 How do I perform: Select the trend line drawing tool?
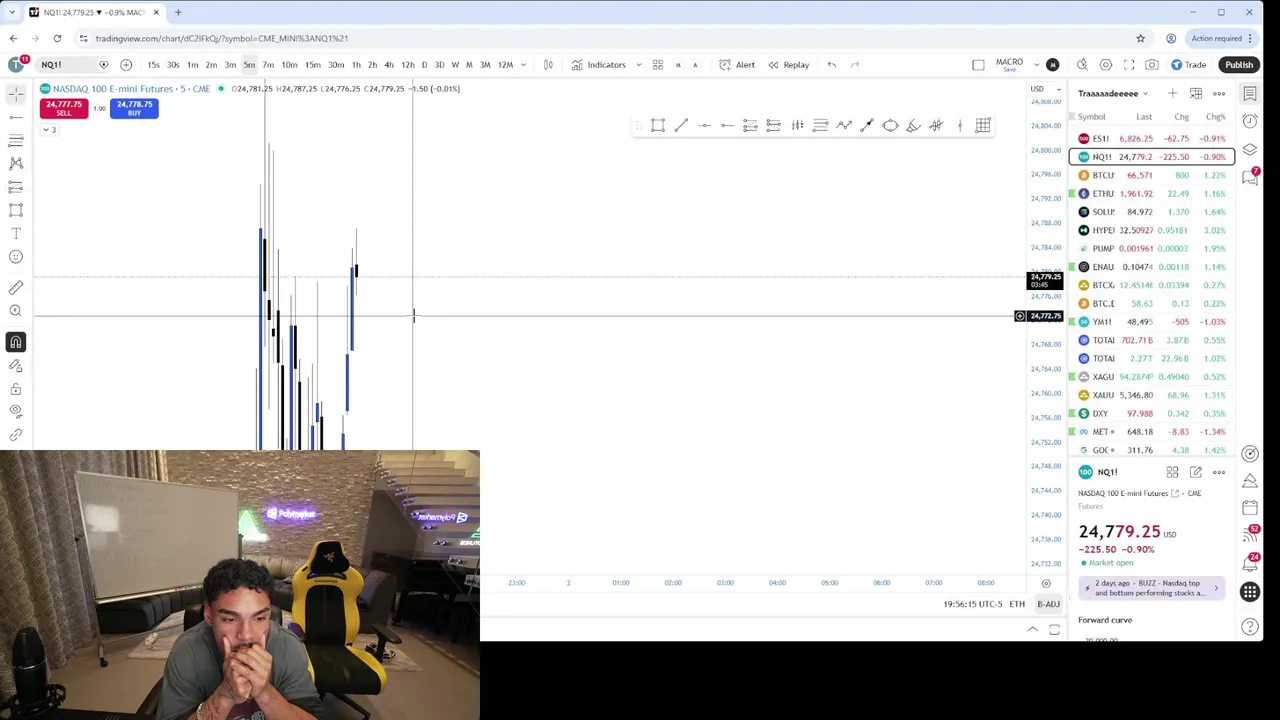(x=16, y=117)
